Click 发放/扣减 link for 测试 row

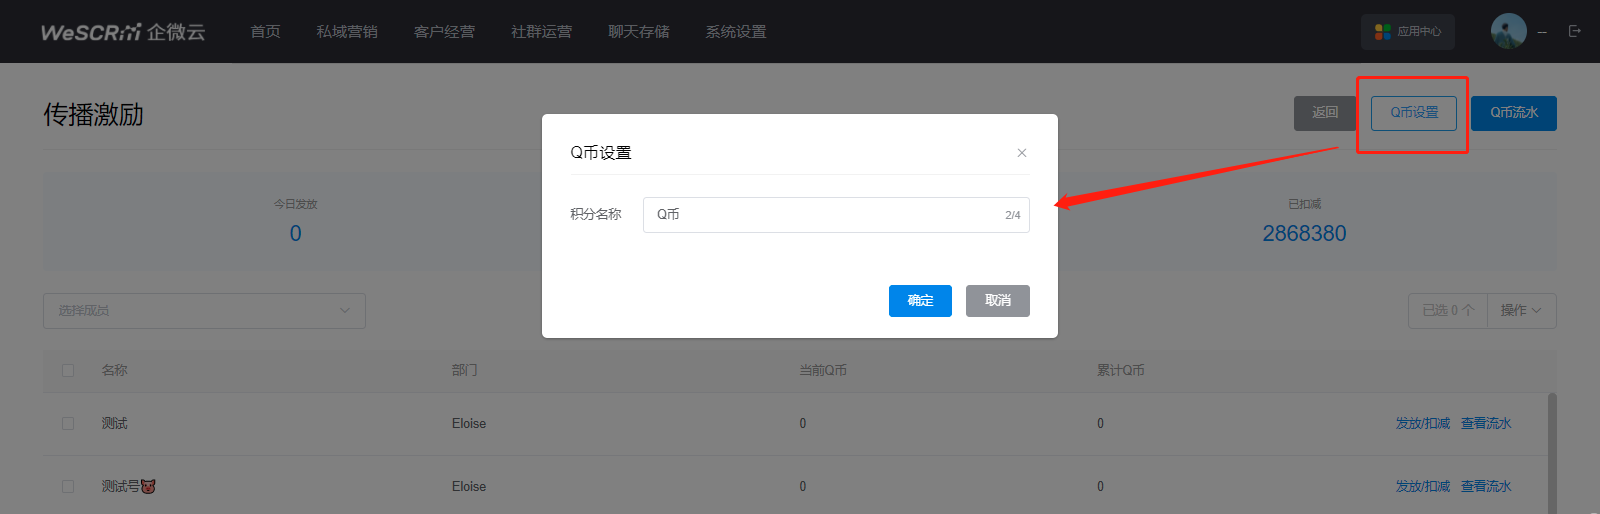coord(1422,424)
